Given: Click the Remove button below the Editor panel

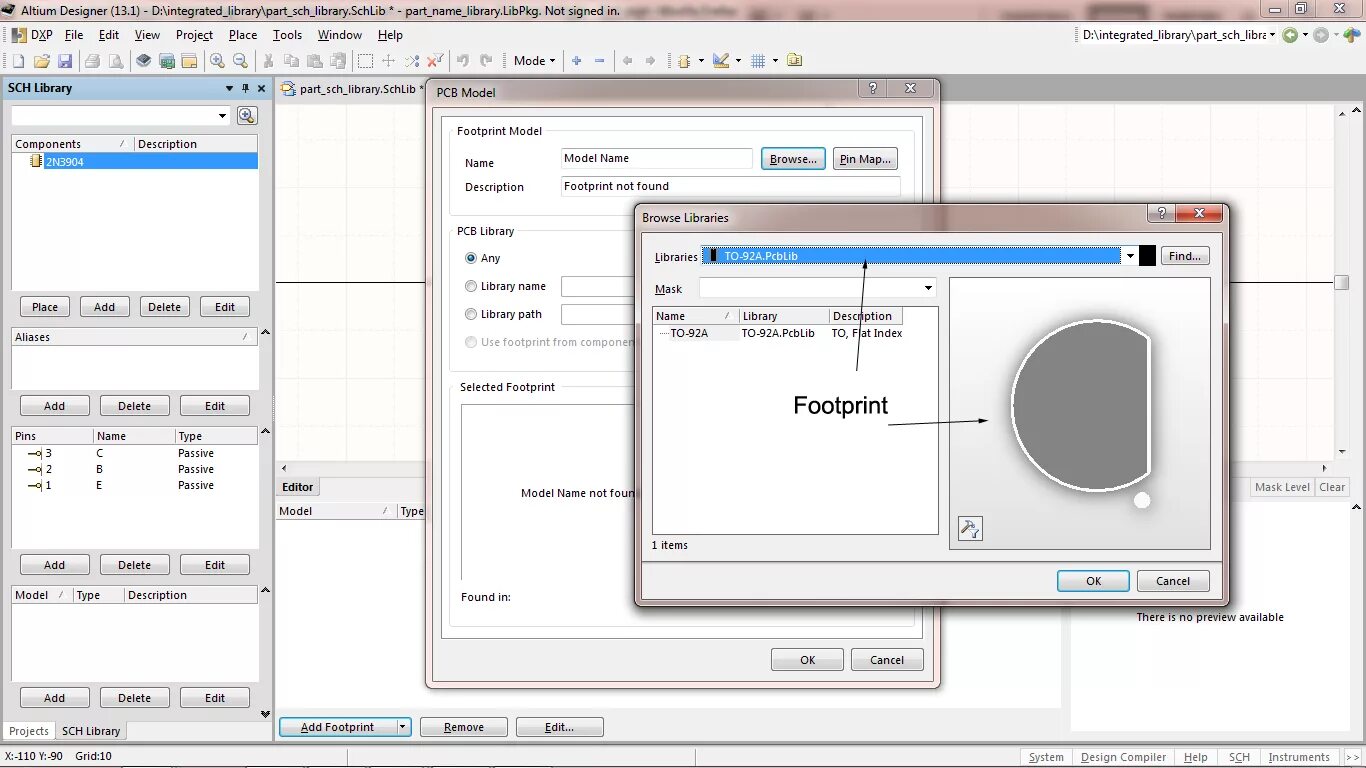Looking at the screenshot, I should (x=464, y=727).
